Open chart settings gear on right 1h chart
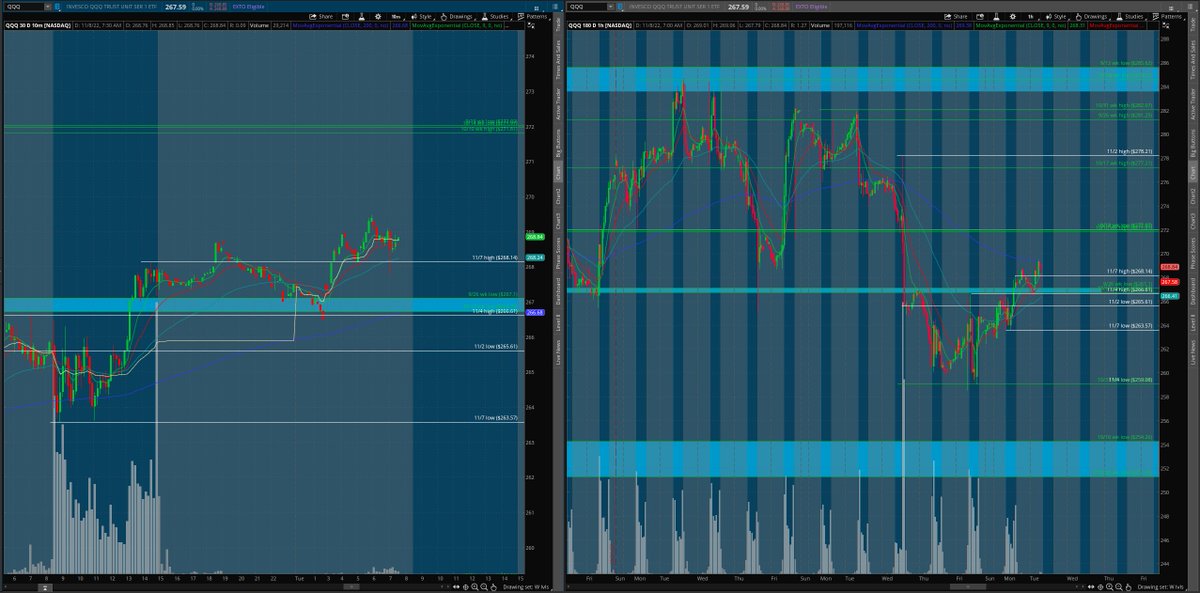This screenshot has height=593, width=1200. coord(1012,16)
